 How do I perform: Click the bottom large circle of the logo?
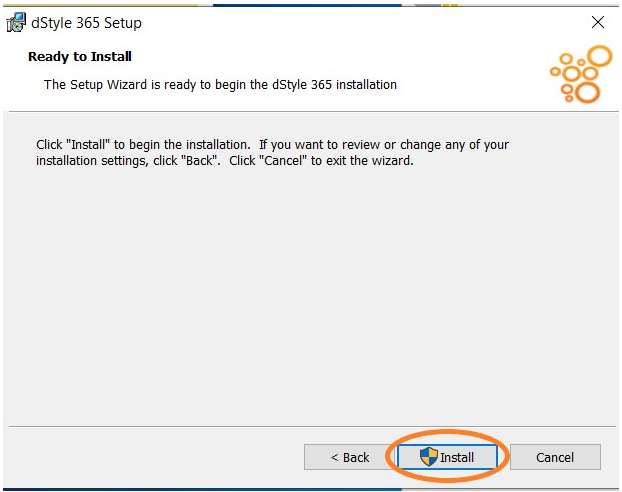(x=588, y=93)
